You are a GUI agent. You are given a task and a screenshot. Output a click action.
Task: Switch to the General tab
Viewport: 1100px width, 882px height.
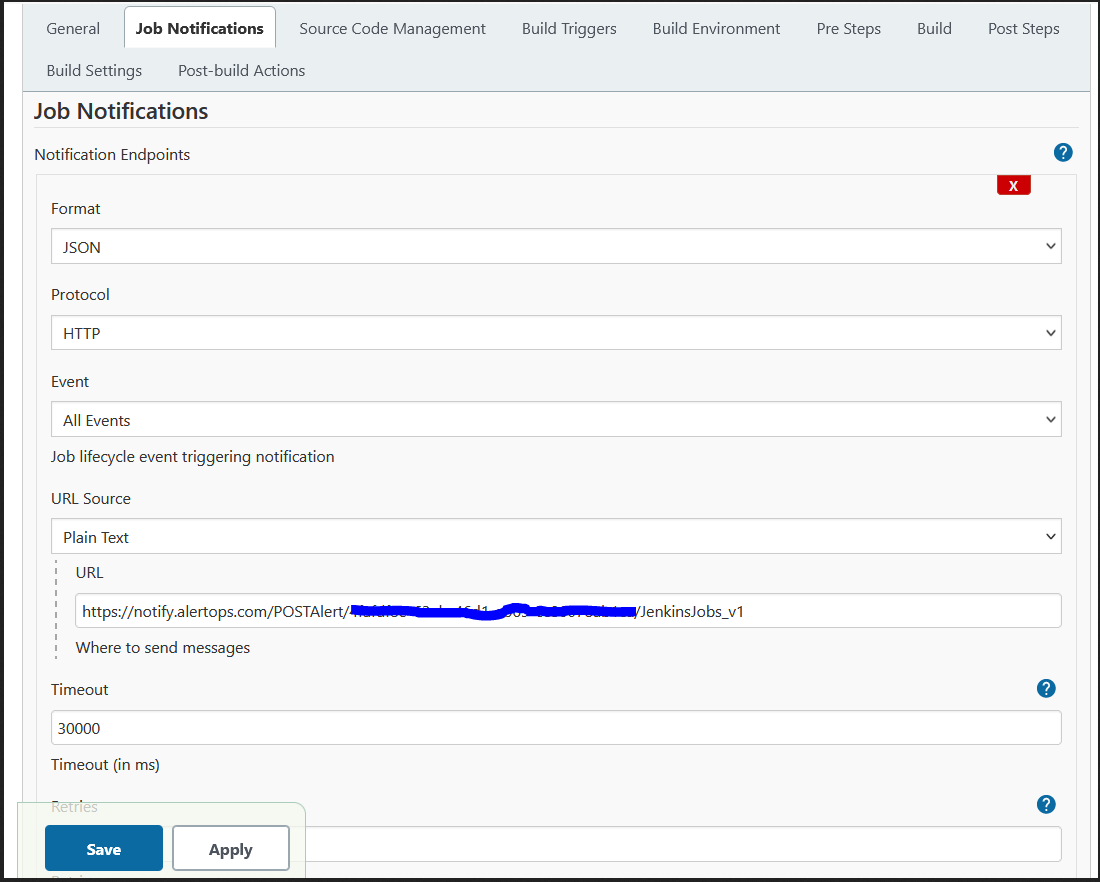point(73,29)
